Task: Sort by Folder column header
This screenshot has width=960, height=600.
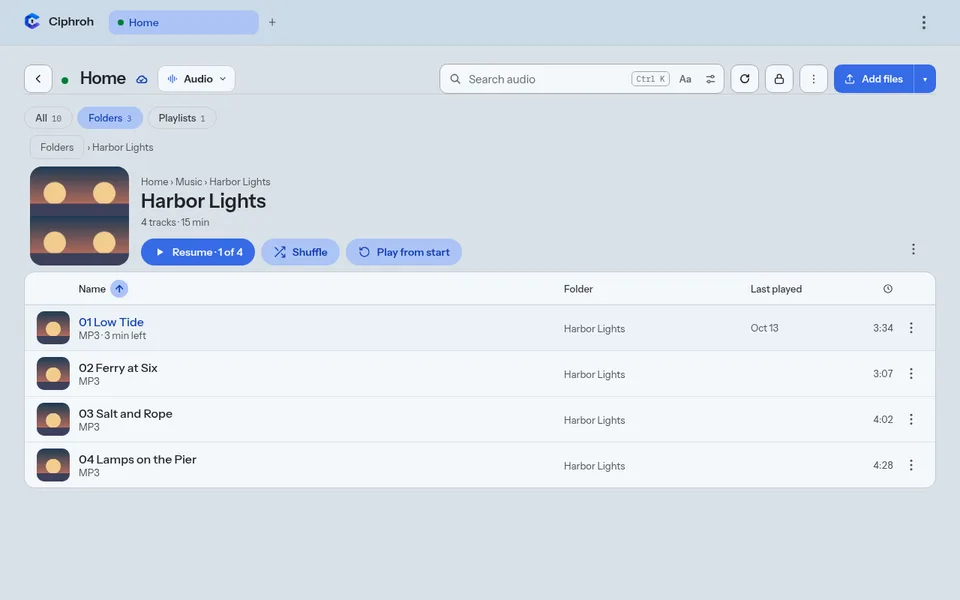Action: point(578,289)
